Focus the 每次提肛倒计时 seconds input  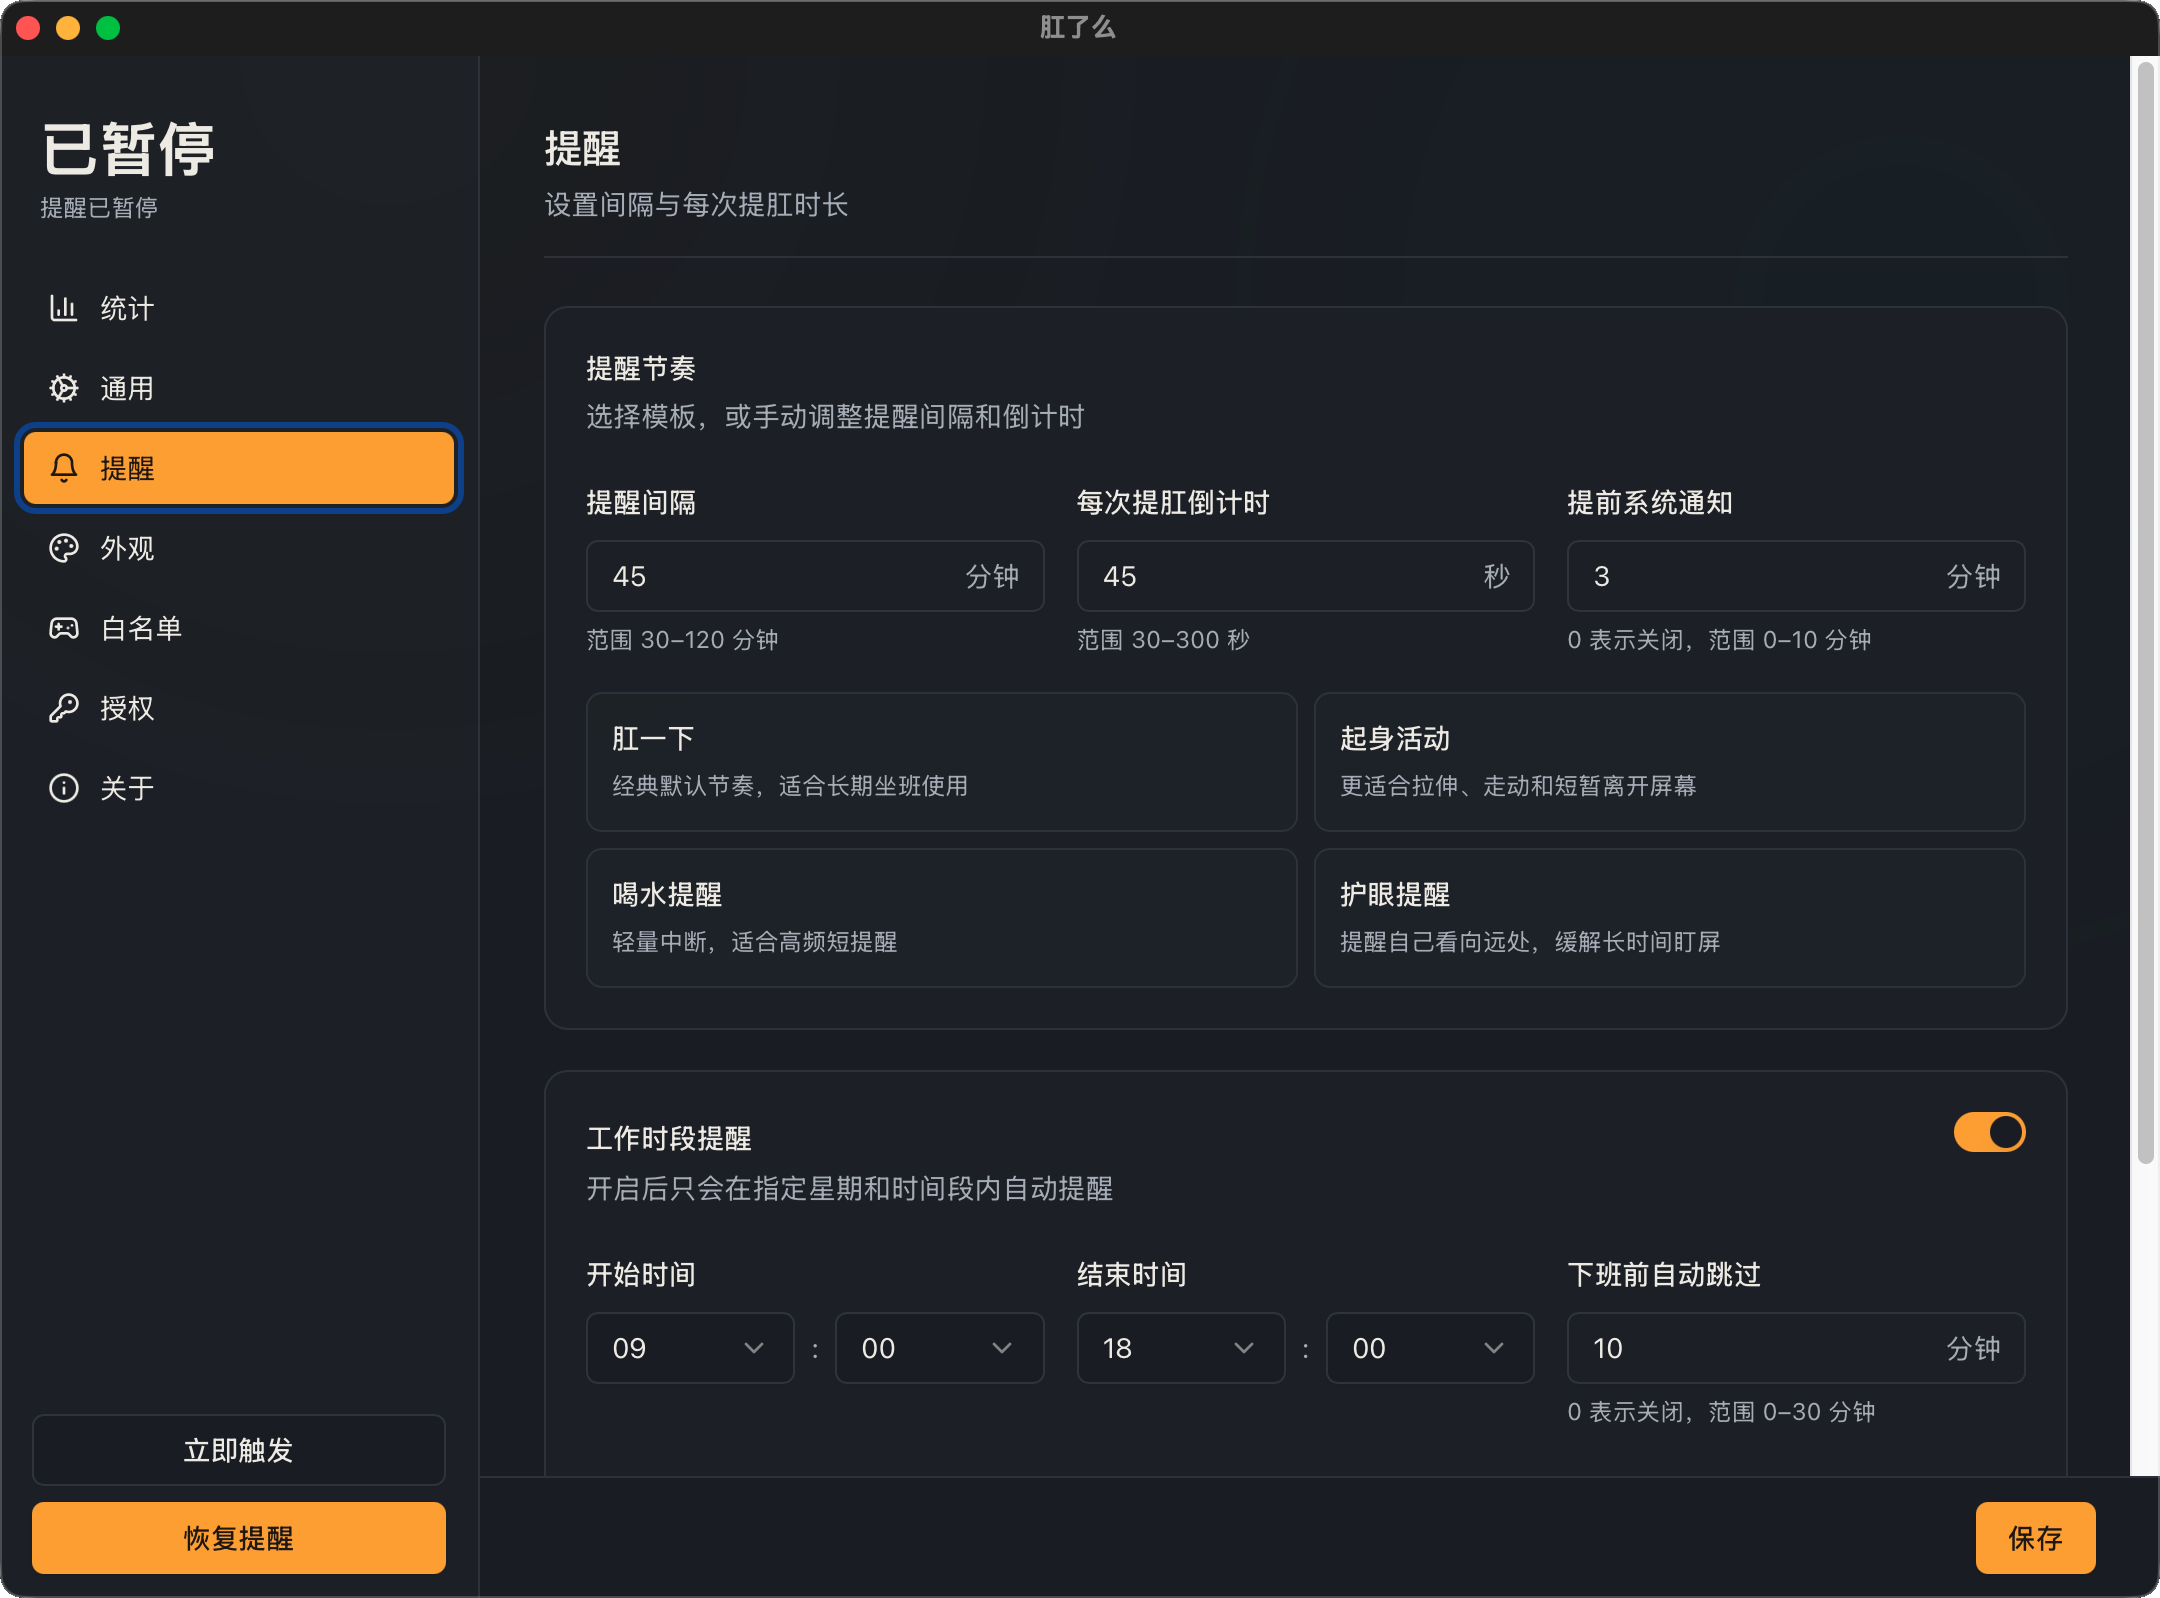(1305, 576)
